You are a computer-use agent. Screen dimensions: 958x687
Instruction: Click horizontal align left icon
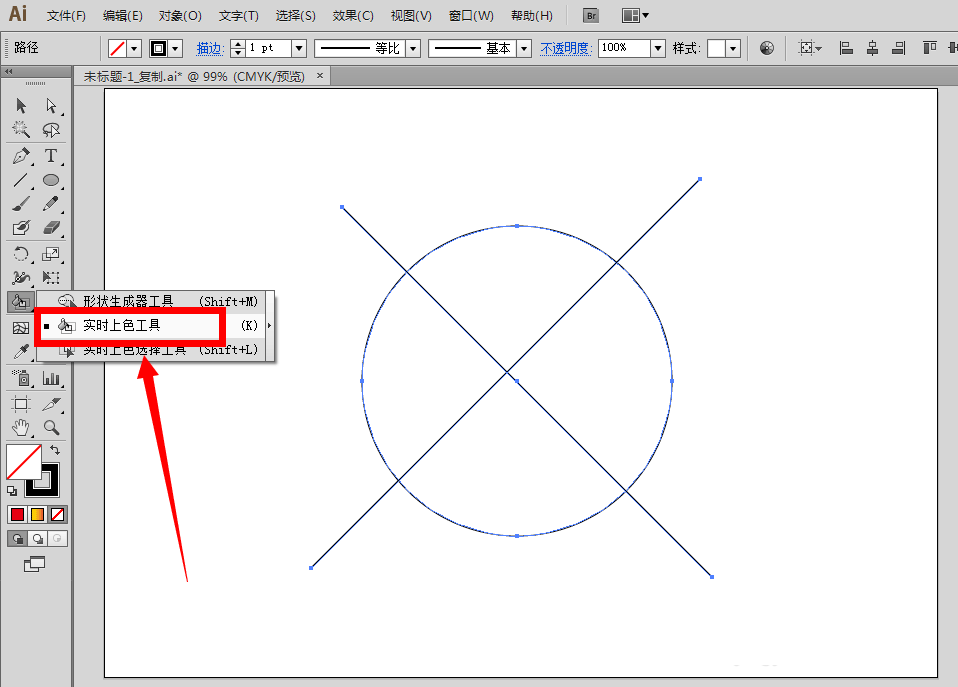point(846,48)
